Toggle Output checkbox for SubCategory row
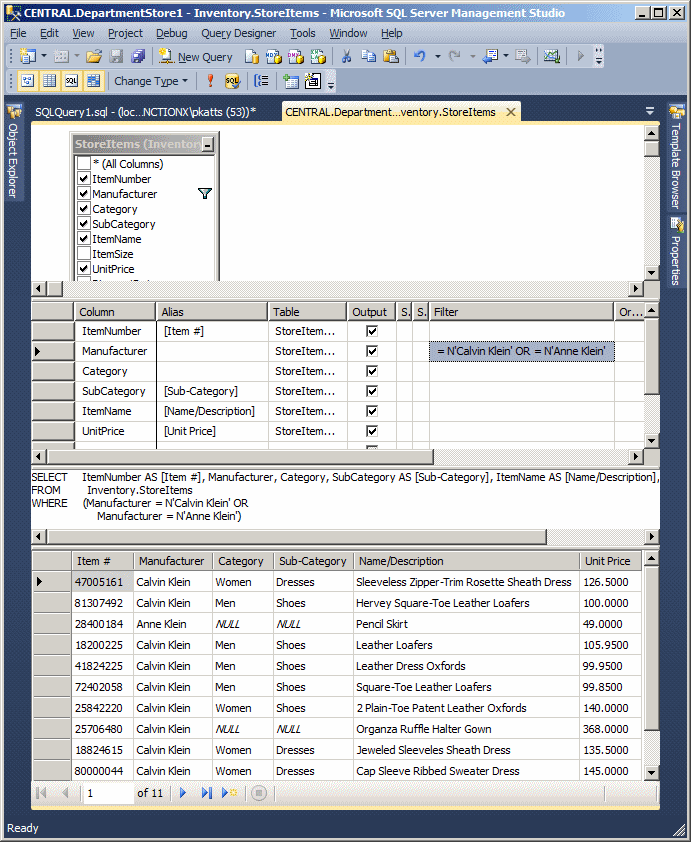 pos(372,391)
